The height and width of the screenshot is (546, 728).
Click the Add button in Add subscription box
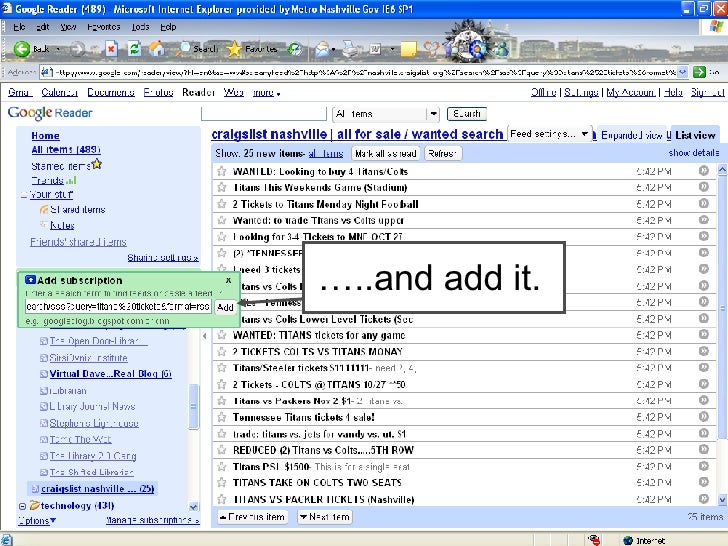pos(225,307)
